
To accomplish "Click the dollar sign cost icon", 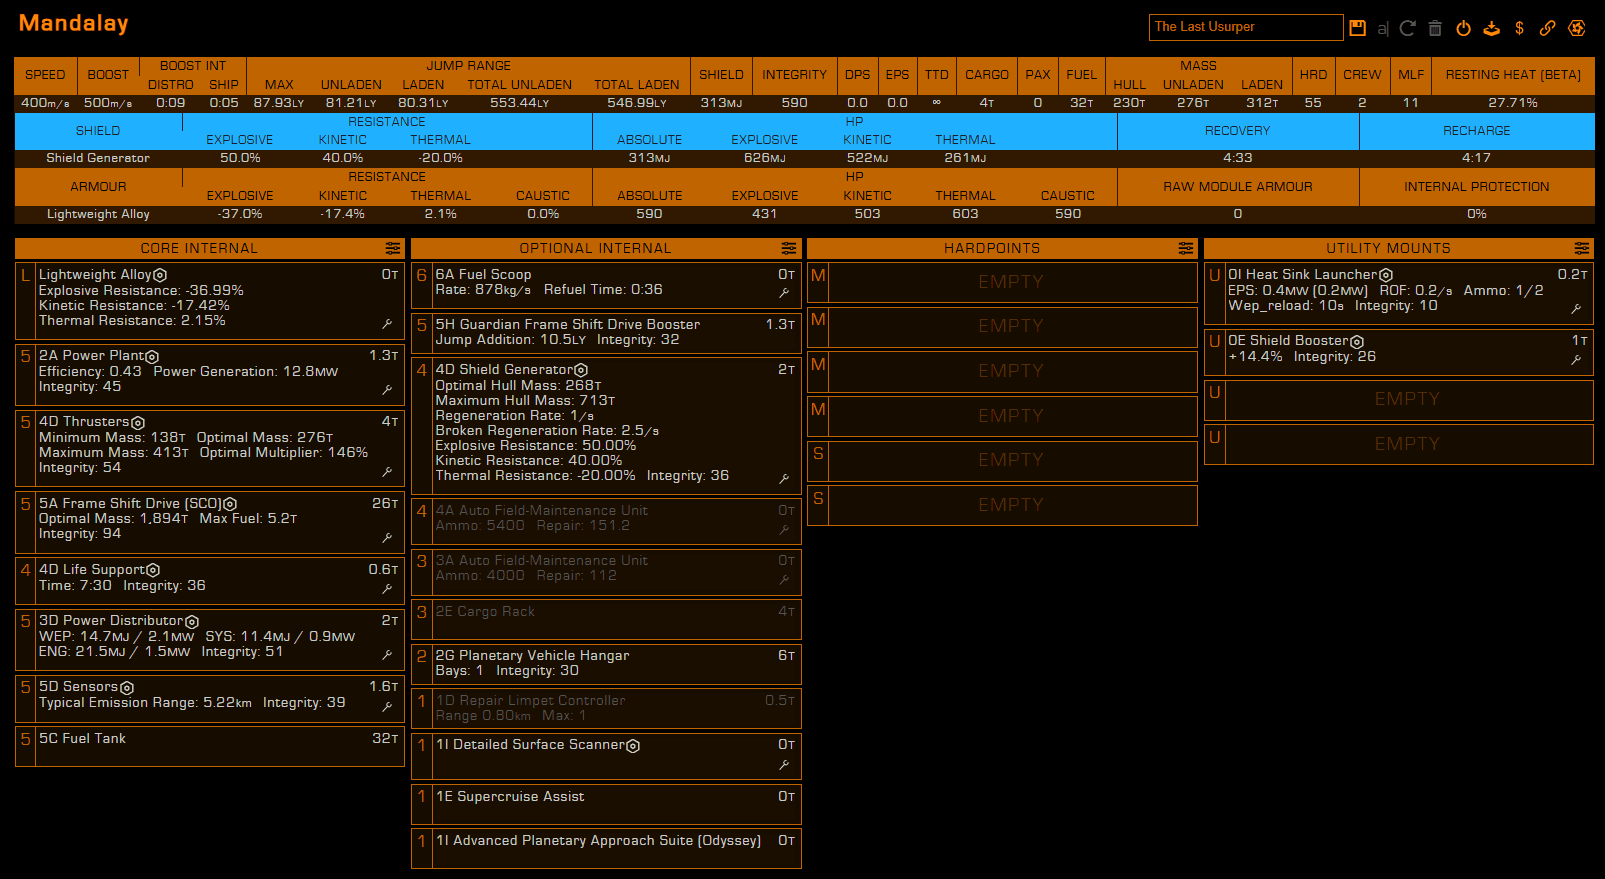I will point(1519,28).
